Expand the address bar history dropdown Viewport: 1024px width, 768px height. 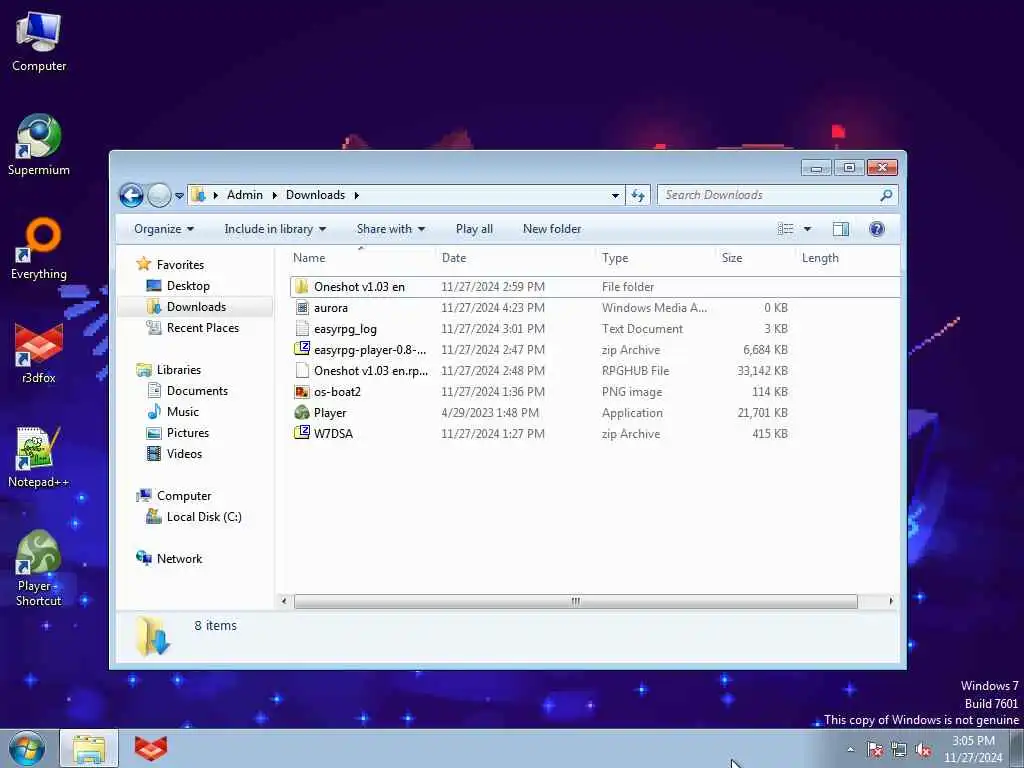615,195
